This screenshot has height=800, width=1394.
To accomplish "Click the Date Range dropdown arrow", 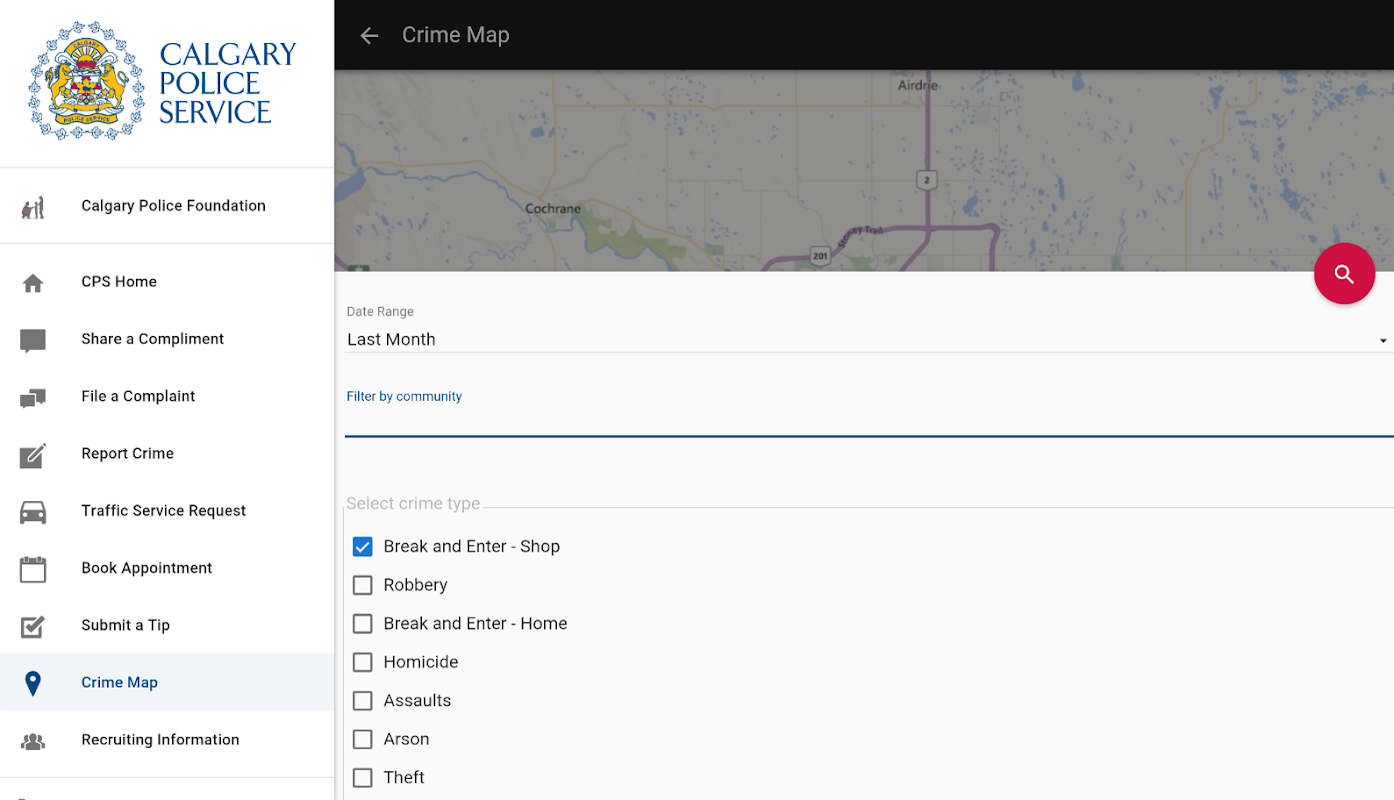I will tap(1383, 341).
